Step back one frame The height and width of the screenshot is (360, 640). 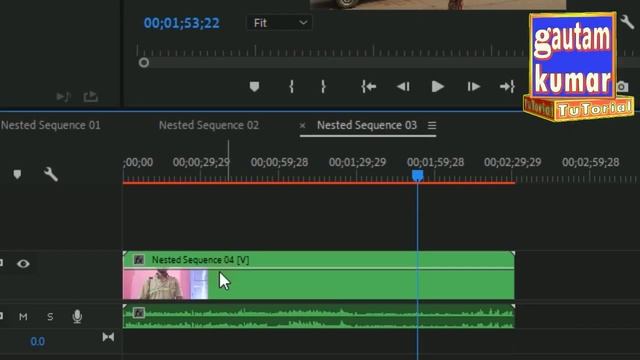point(403,87)
